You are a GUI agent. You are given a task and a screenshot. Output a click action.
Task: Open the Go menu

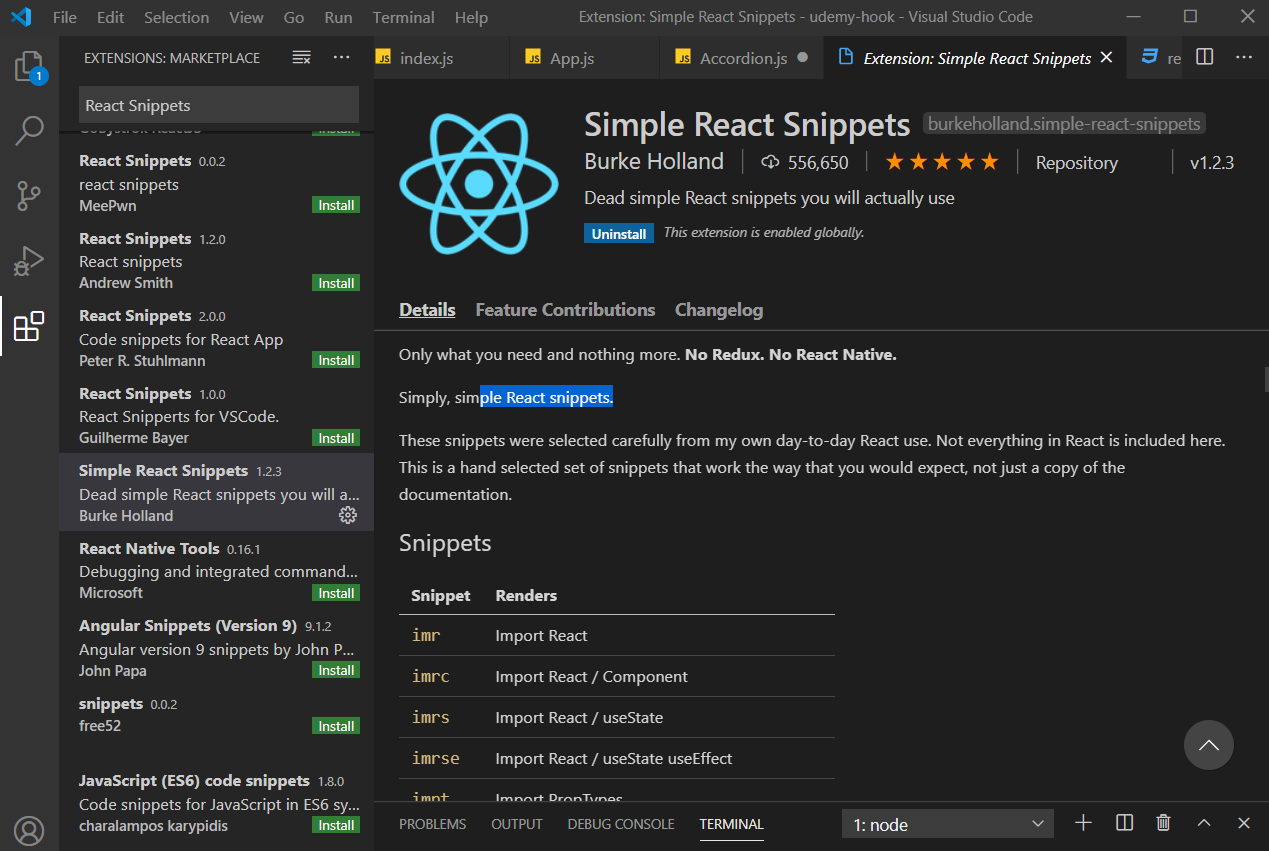coord(294,17)
